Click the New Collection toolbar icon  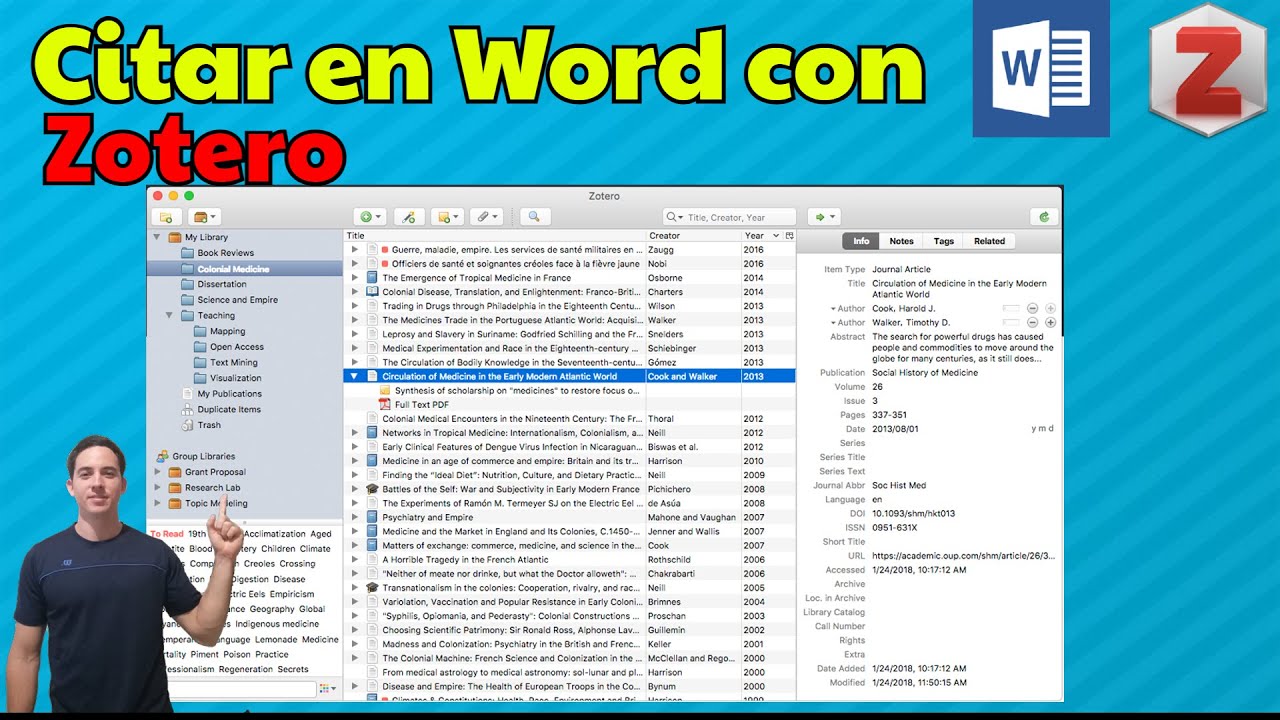pyautogui.click(x=166, y=216)
